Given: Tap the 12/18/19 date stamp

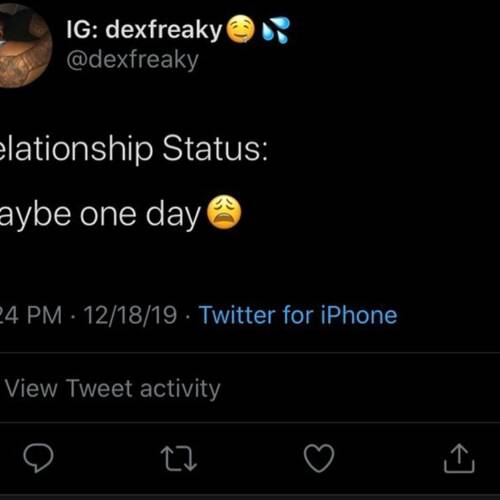Looking at the screenshot, I should click(130, 315).
